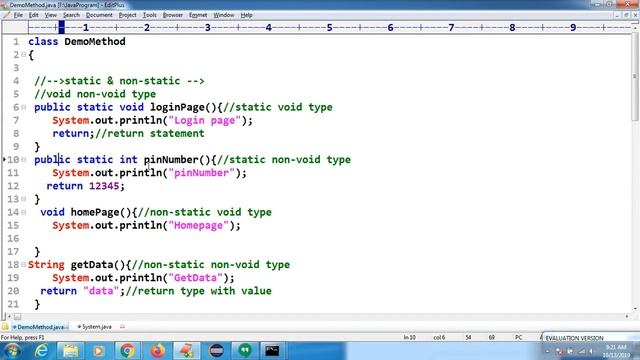Switch to the System.java document tab
This screenshot has height=360, width=640.
pos(95,327)
